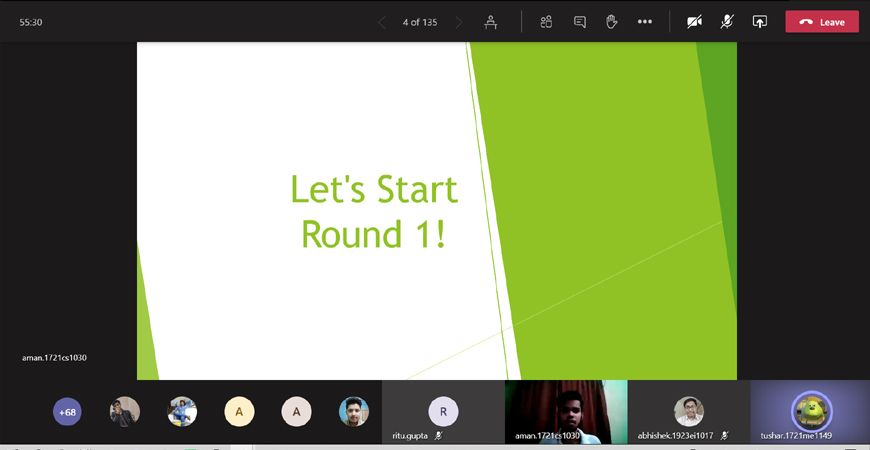The image size is (870, 450).
Task: Click the first yellow 'A' avatar
Action: 239,412
